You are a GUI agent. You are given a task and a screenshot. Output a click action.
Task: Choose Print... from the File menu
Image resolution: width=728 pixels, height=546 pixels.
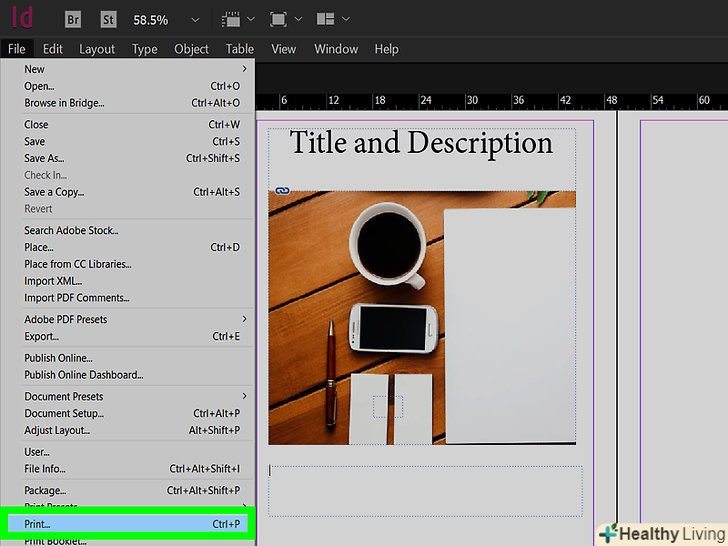pos(38,524)
